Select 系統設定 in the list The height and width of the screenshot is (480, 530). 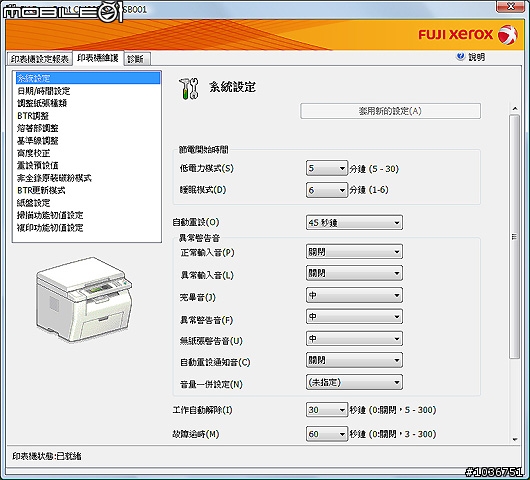coord(88,78)
